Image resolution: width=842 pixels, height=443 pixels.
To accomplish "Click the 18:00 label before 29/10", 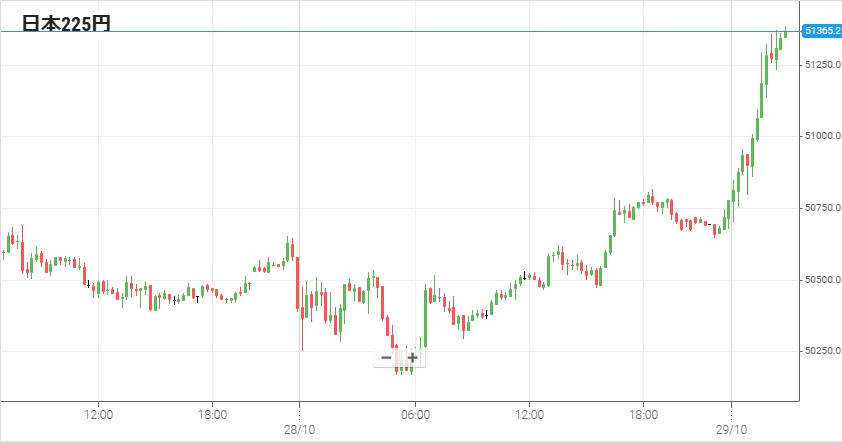I will (x=643, y=413).
